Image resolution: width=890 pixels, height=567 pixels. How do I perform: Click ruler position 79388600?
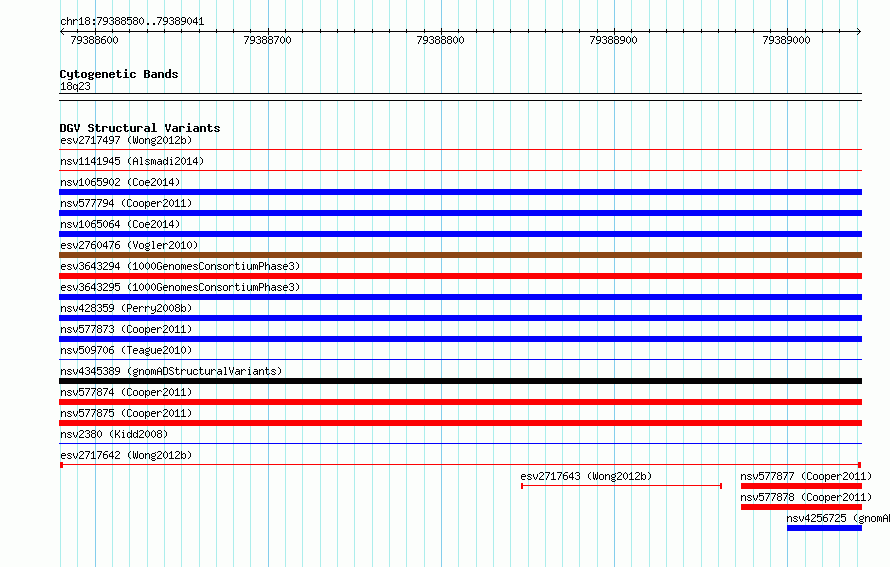click(94, 40)
